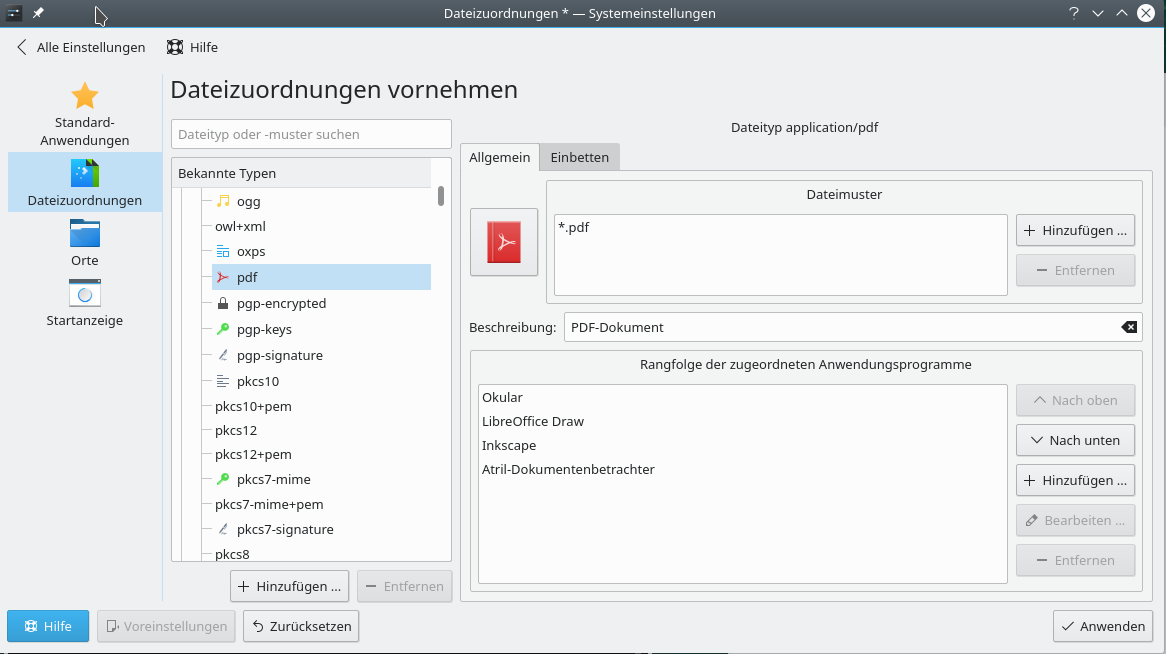Open the Startanzeige sidebar icon

click(x=85, y=293)
